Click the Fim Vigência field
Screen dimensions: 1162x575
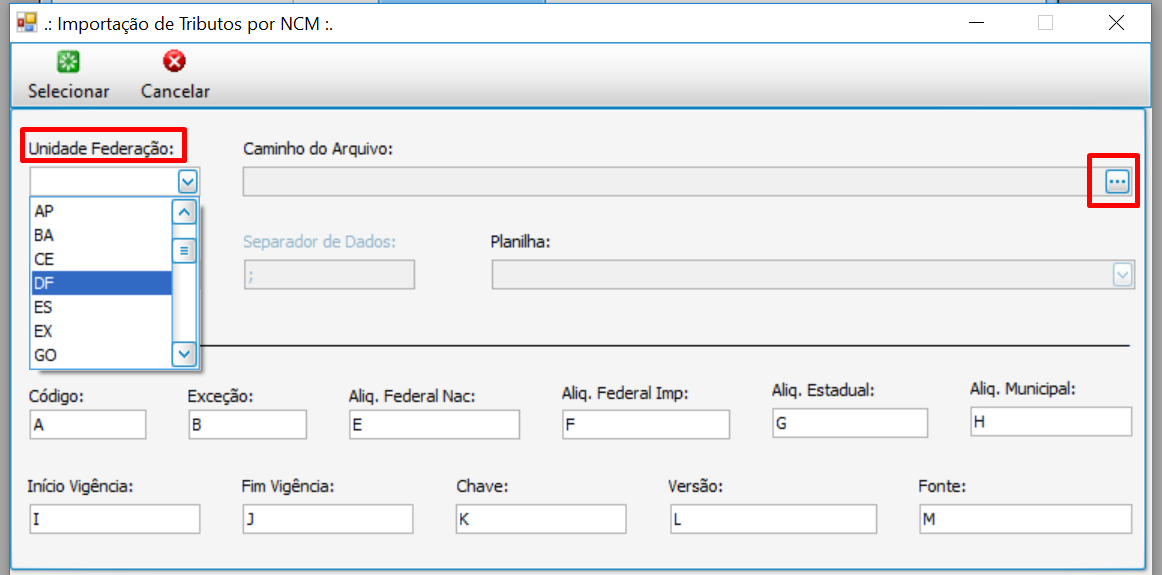pyautogui.click(x=328, y=519)
